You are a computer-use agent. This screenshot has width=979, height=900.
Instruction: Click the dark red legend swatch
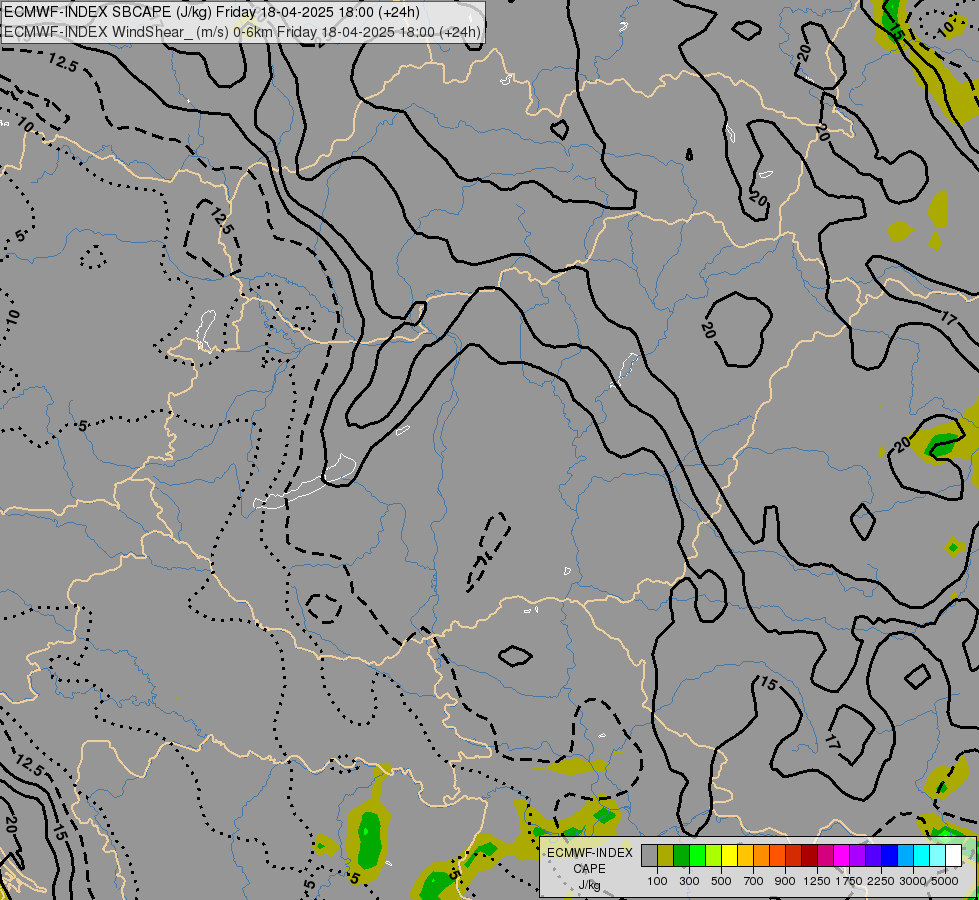pos(810,856)
